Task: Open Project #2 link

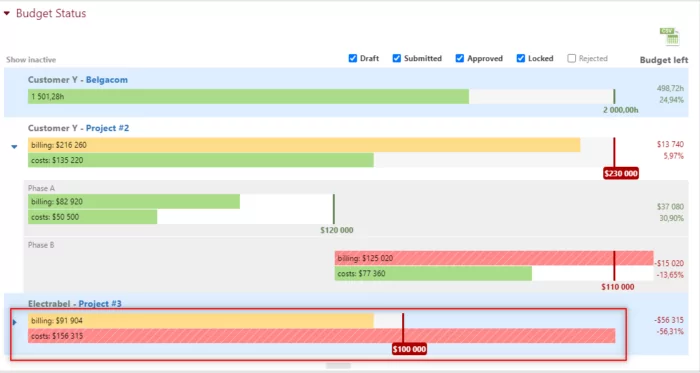Action: (x=108, y=128)
